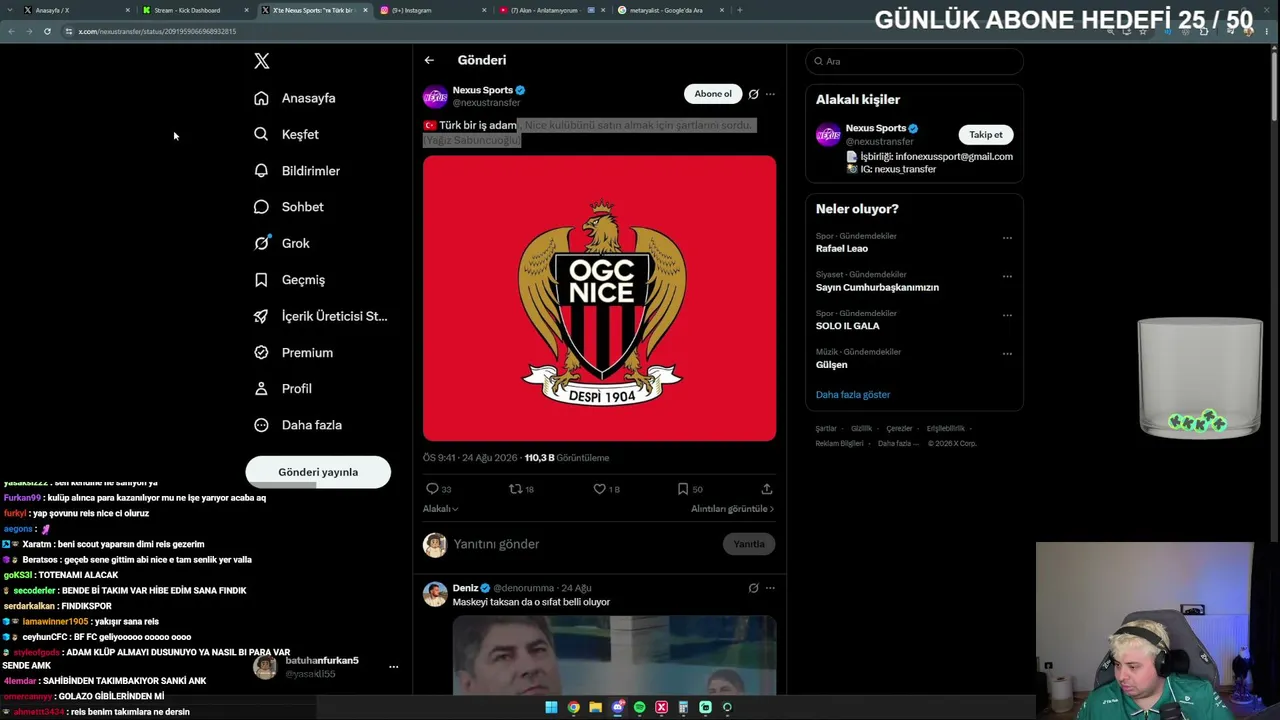This screenshot has height=720, width=1280.
Task: Bookmark the Nexus Sports post
Action: [683, 489]
